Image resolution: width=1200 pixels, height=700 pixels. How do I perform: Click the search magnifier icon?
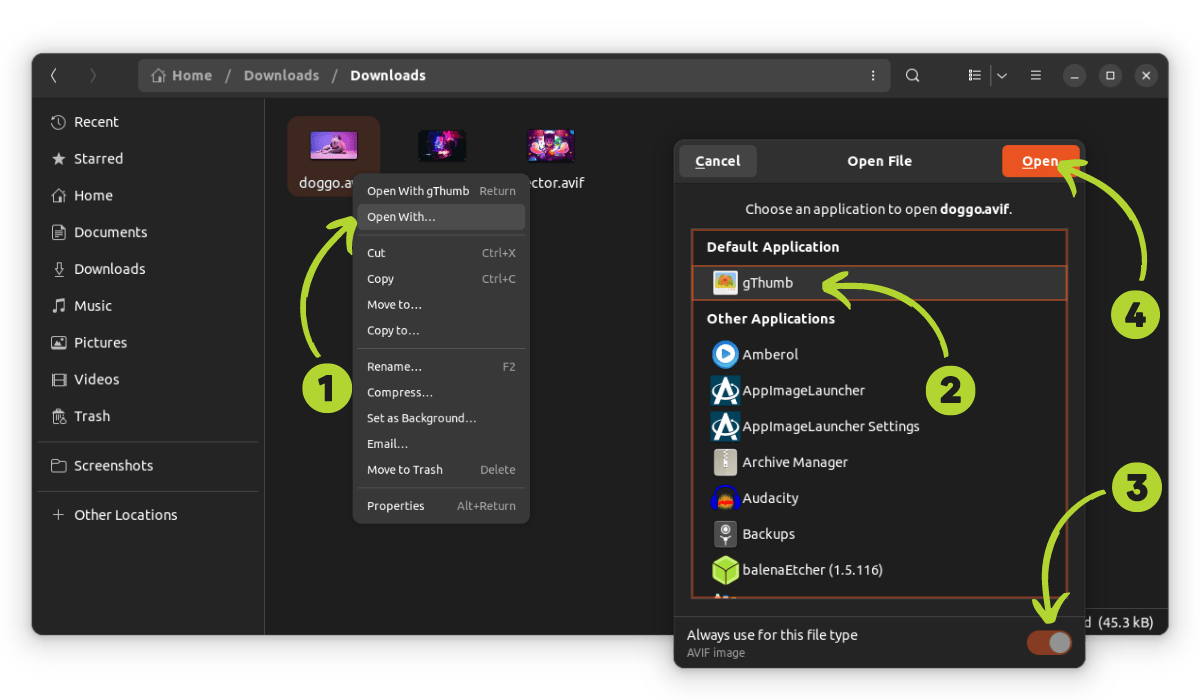click(x=912, y=76)
